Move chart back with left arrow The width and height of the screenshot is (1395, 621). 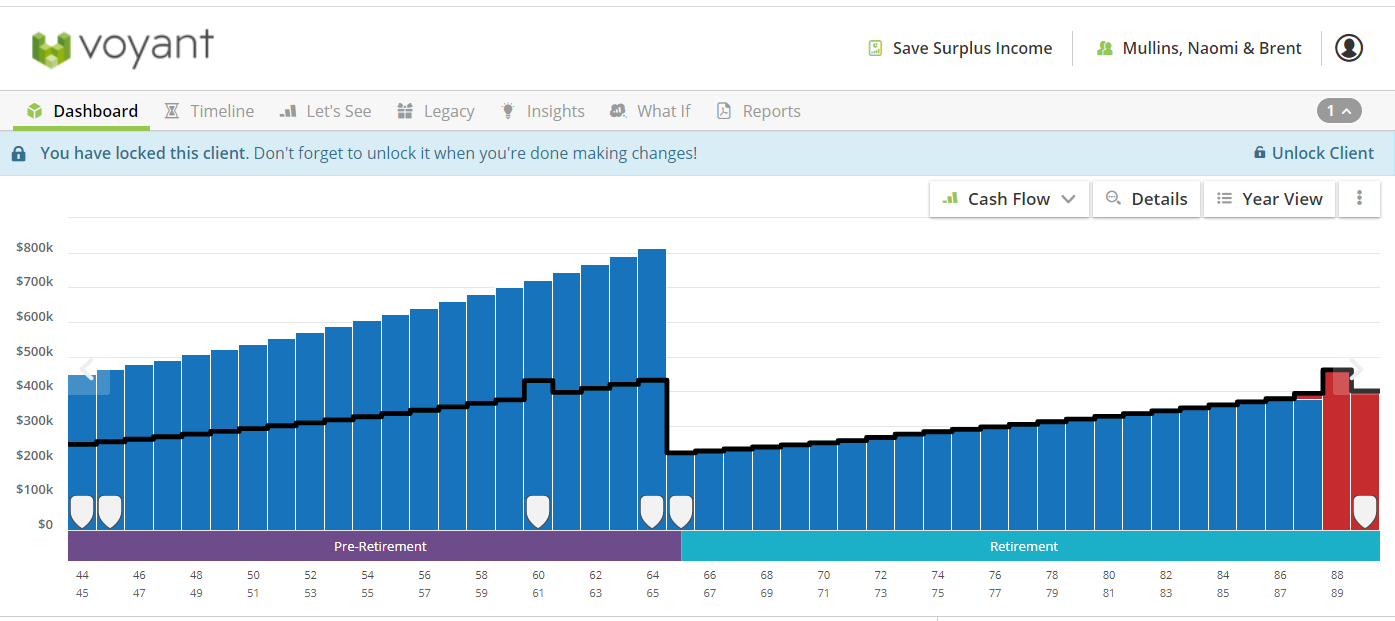88,369
